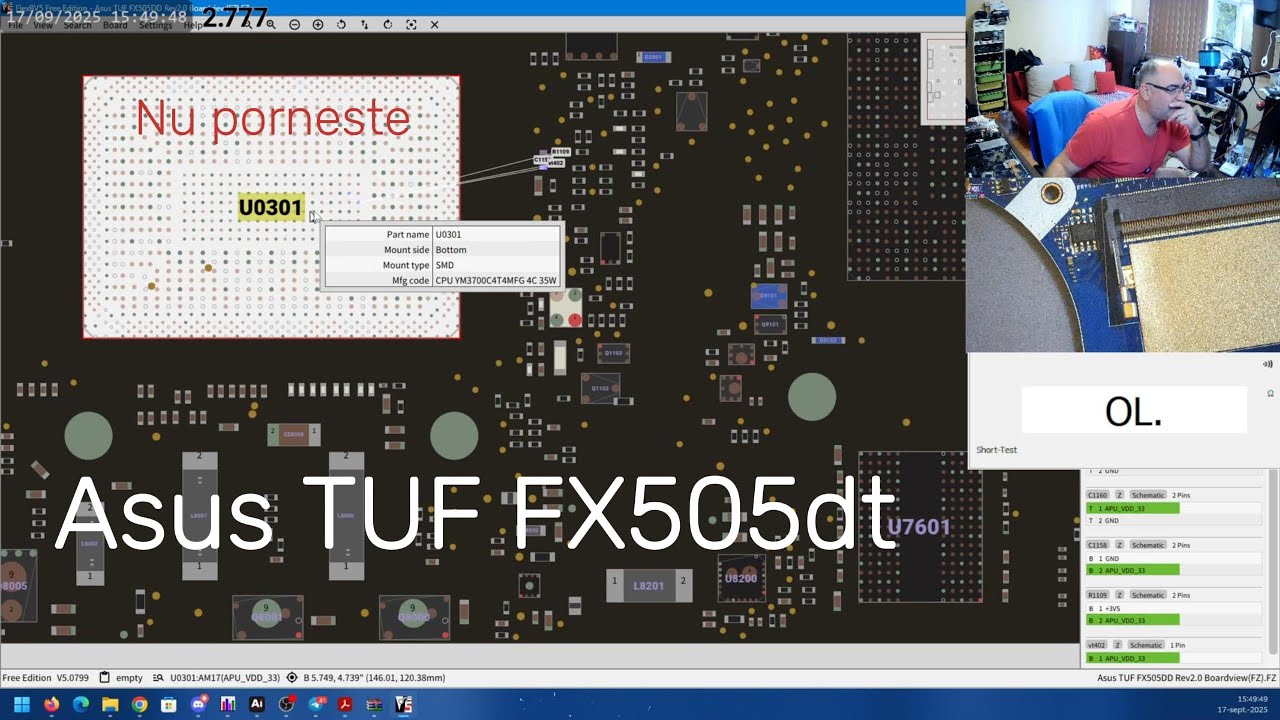This screenshot has width=1280, height=720.
Task: Click the V5.0799 version text in status bar
Action: click(72, 677)
